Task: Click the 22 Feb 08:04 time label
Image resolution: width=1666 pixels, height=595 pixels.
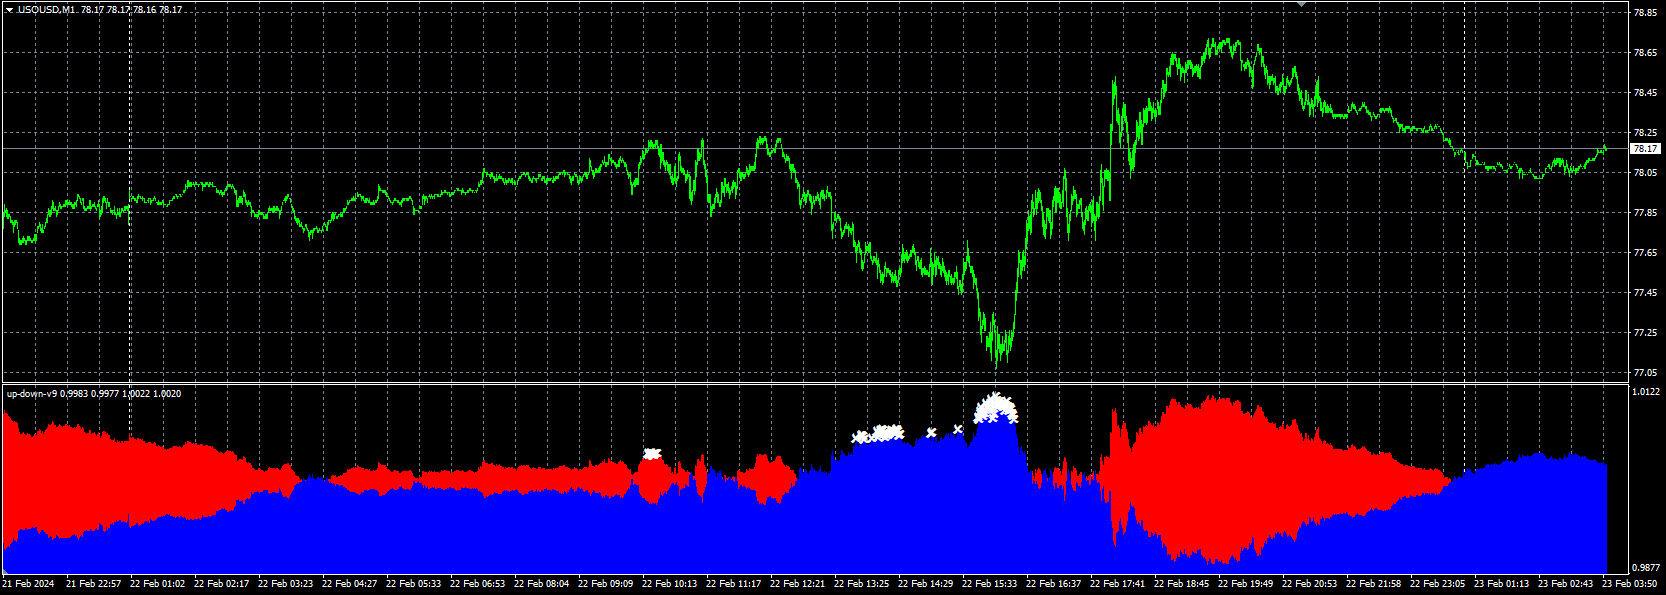Action: pyautogui.click(x=541, y=584)
